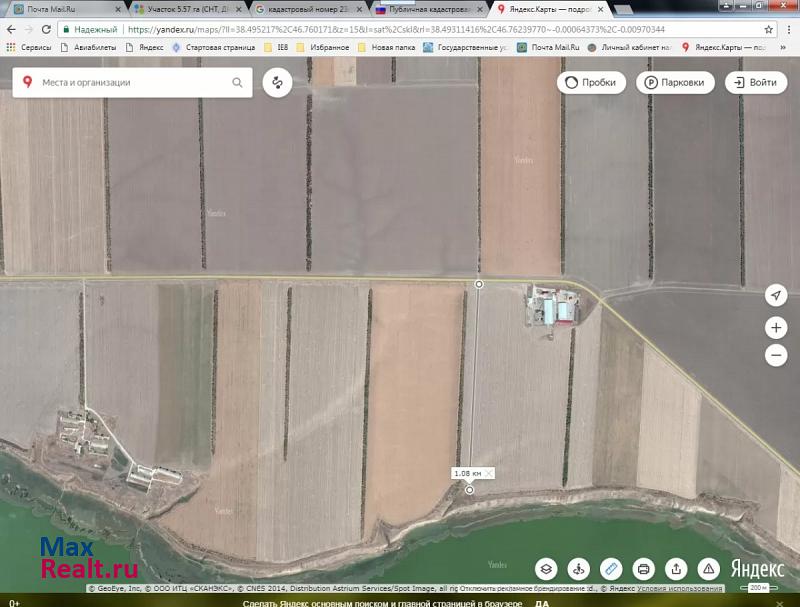Image resolution: width=800 pixels, height=607 pixels.
Task: Print the map with printer icon
Action: click(643, 569)
